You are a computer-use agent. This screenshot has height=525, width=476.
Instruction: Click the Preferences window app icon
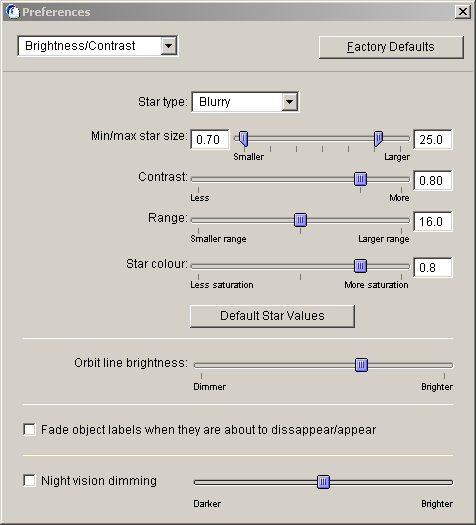click(13, 12)
